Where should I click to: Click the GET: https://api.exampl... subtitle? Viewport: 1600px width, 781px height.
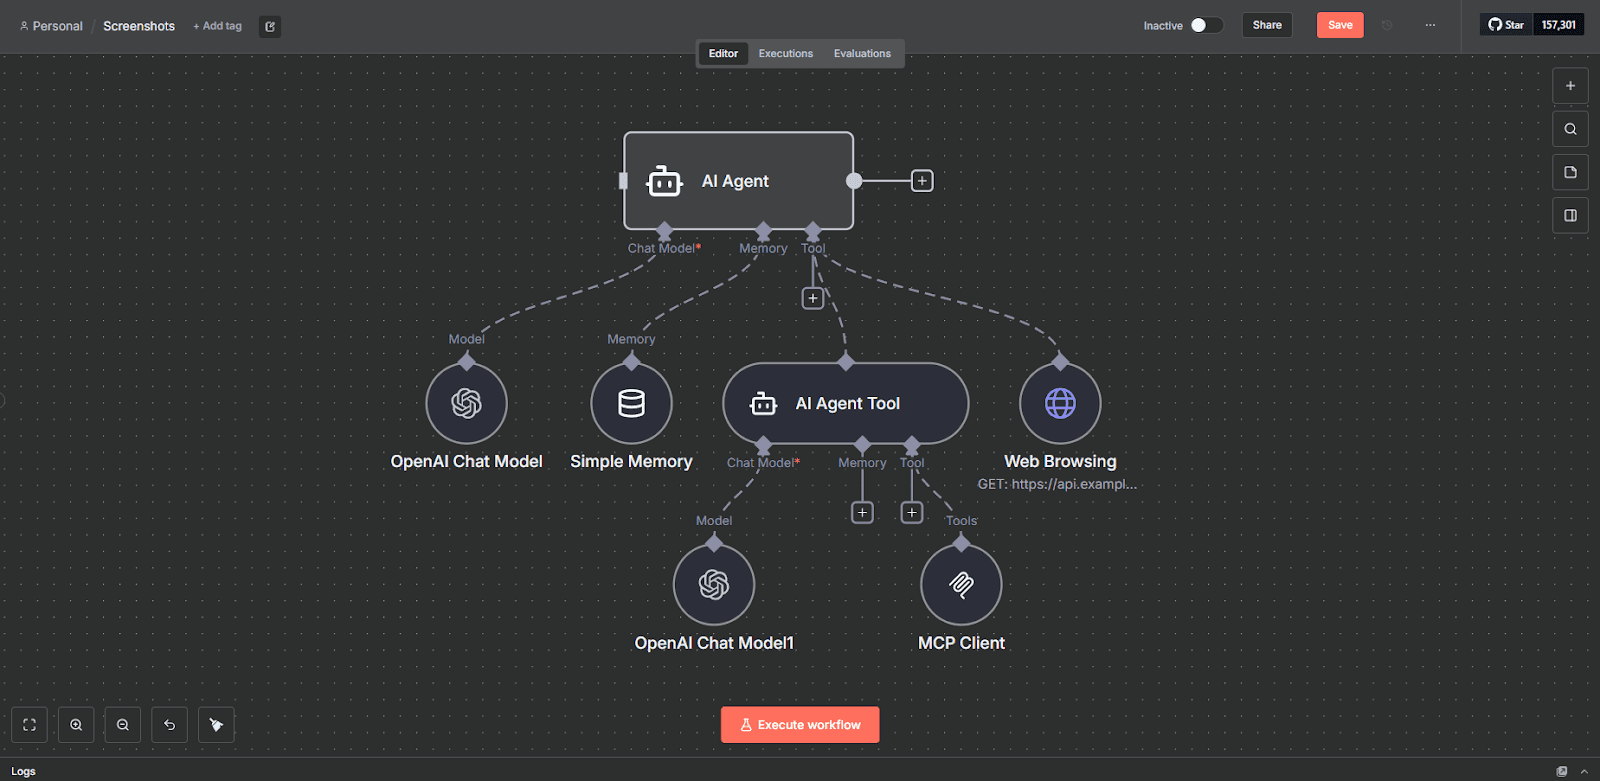[1057, 484]
